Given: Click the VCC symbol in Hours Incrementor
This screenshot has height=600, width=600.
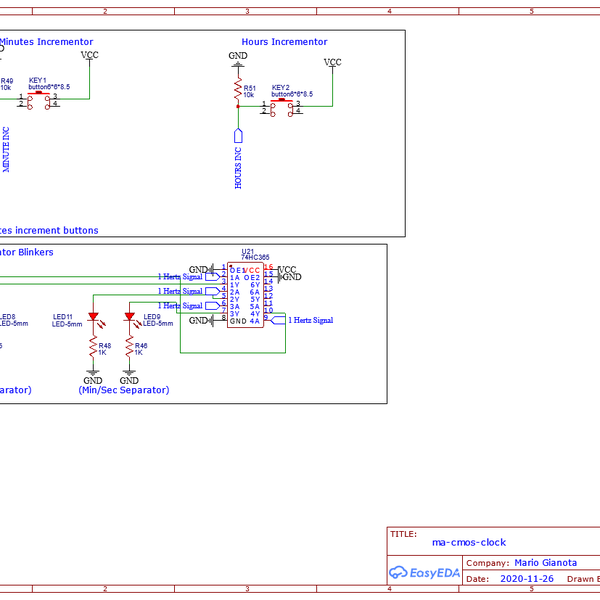Looking at the screenshot, I should 332,63.
